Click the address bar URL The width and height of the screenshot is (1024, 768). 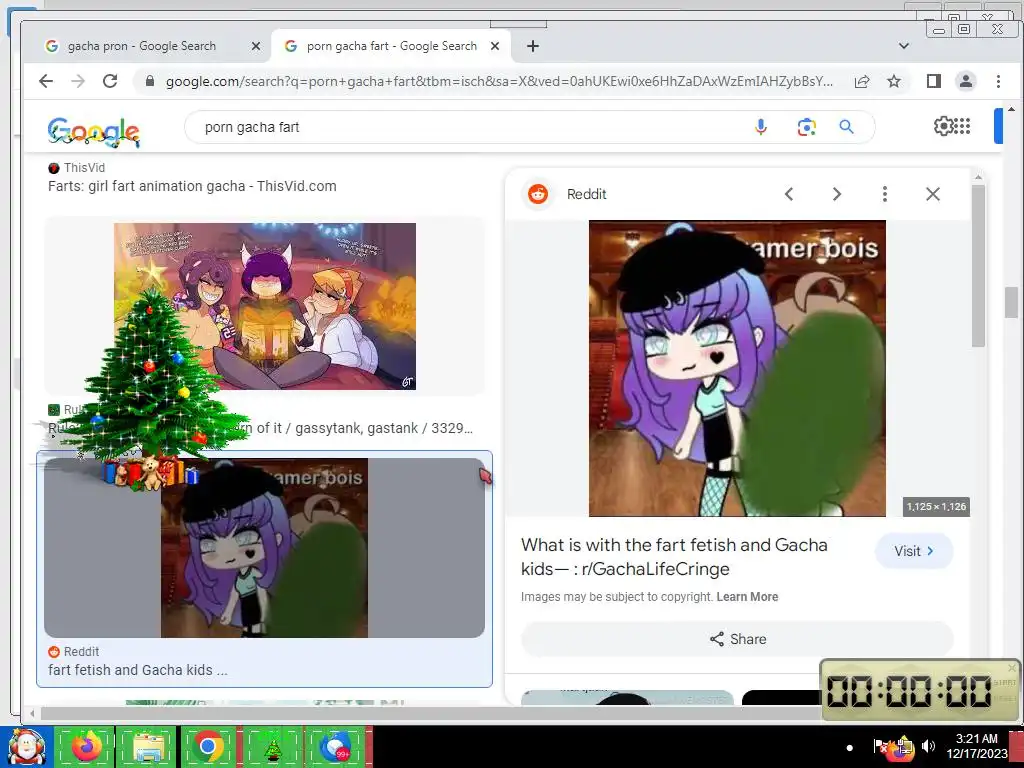click(x=499, y=81)
